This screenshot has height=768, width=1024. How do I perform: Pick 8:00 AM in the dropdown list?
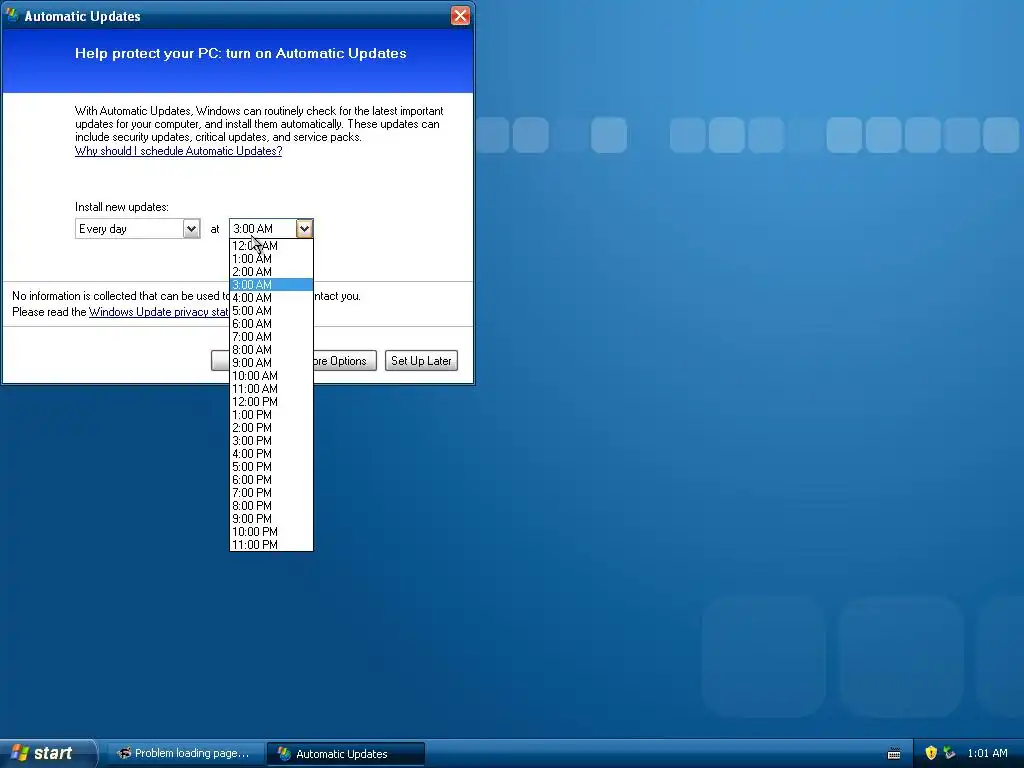click(x=271, y=350)
